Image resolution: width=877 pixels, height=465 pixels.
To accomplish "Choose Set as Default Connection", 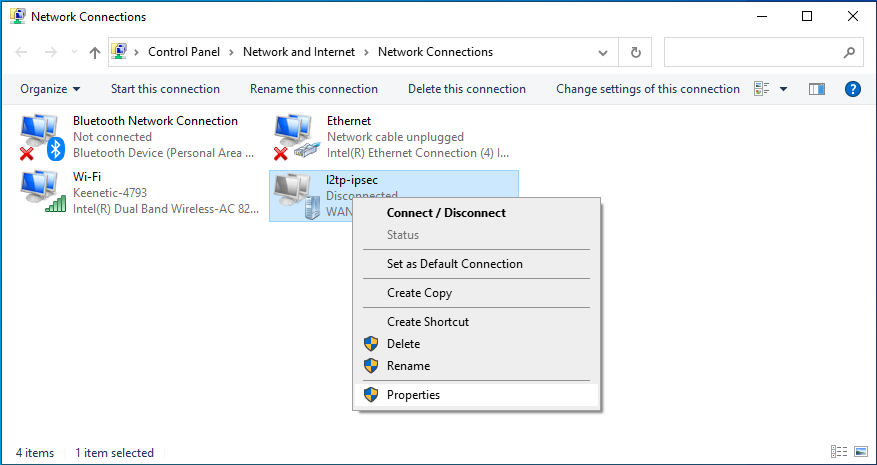I will [477, 264].
